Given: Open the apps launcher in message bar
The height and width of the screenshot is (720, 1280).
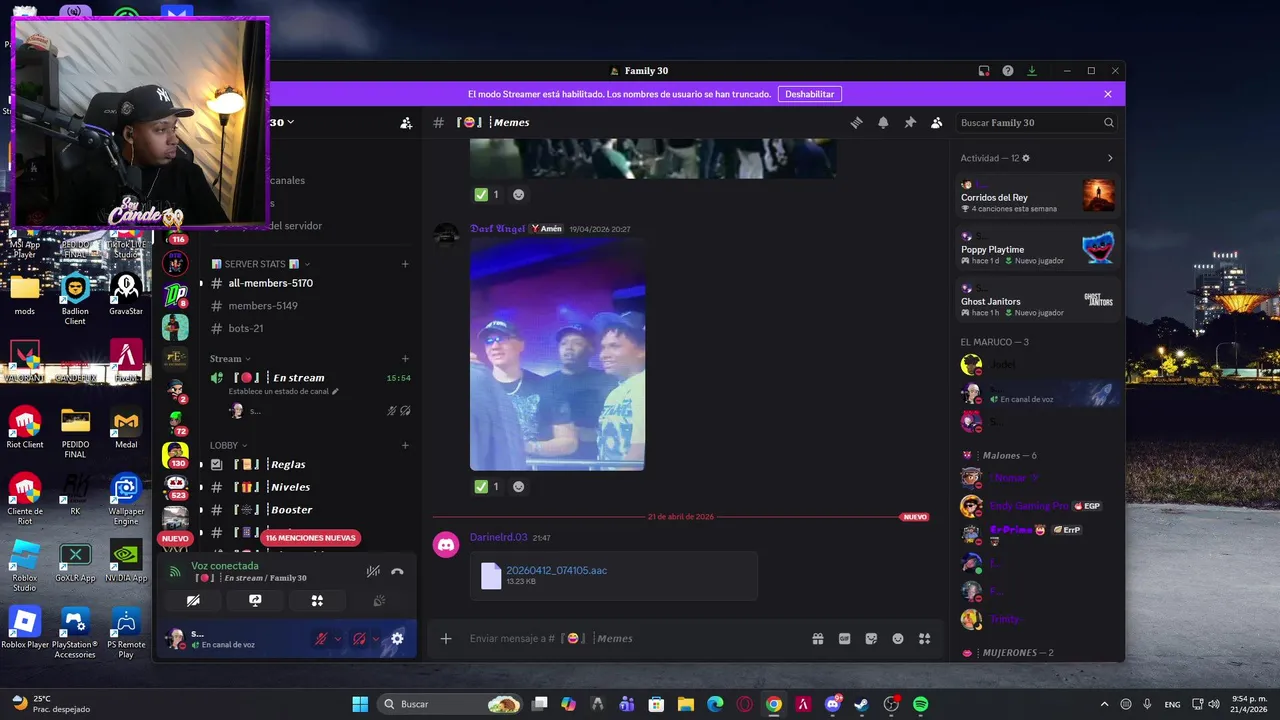Looking at the screenshot, I should [x=925, y=639].
